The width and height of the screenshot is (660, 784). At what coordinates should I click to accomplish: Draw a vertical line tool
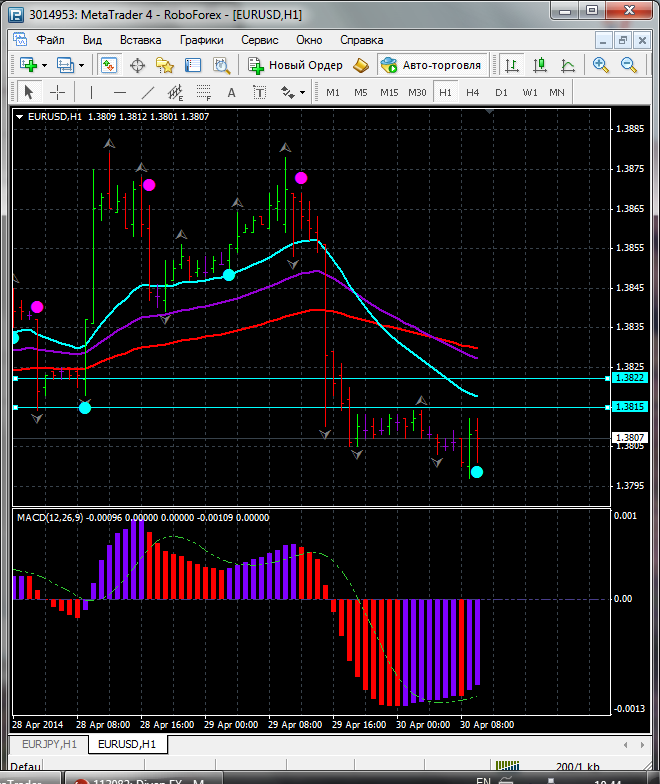point(91,92)
